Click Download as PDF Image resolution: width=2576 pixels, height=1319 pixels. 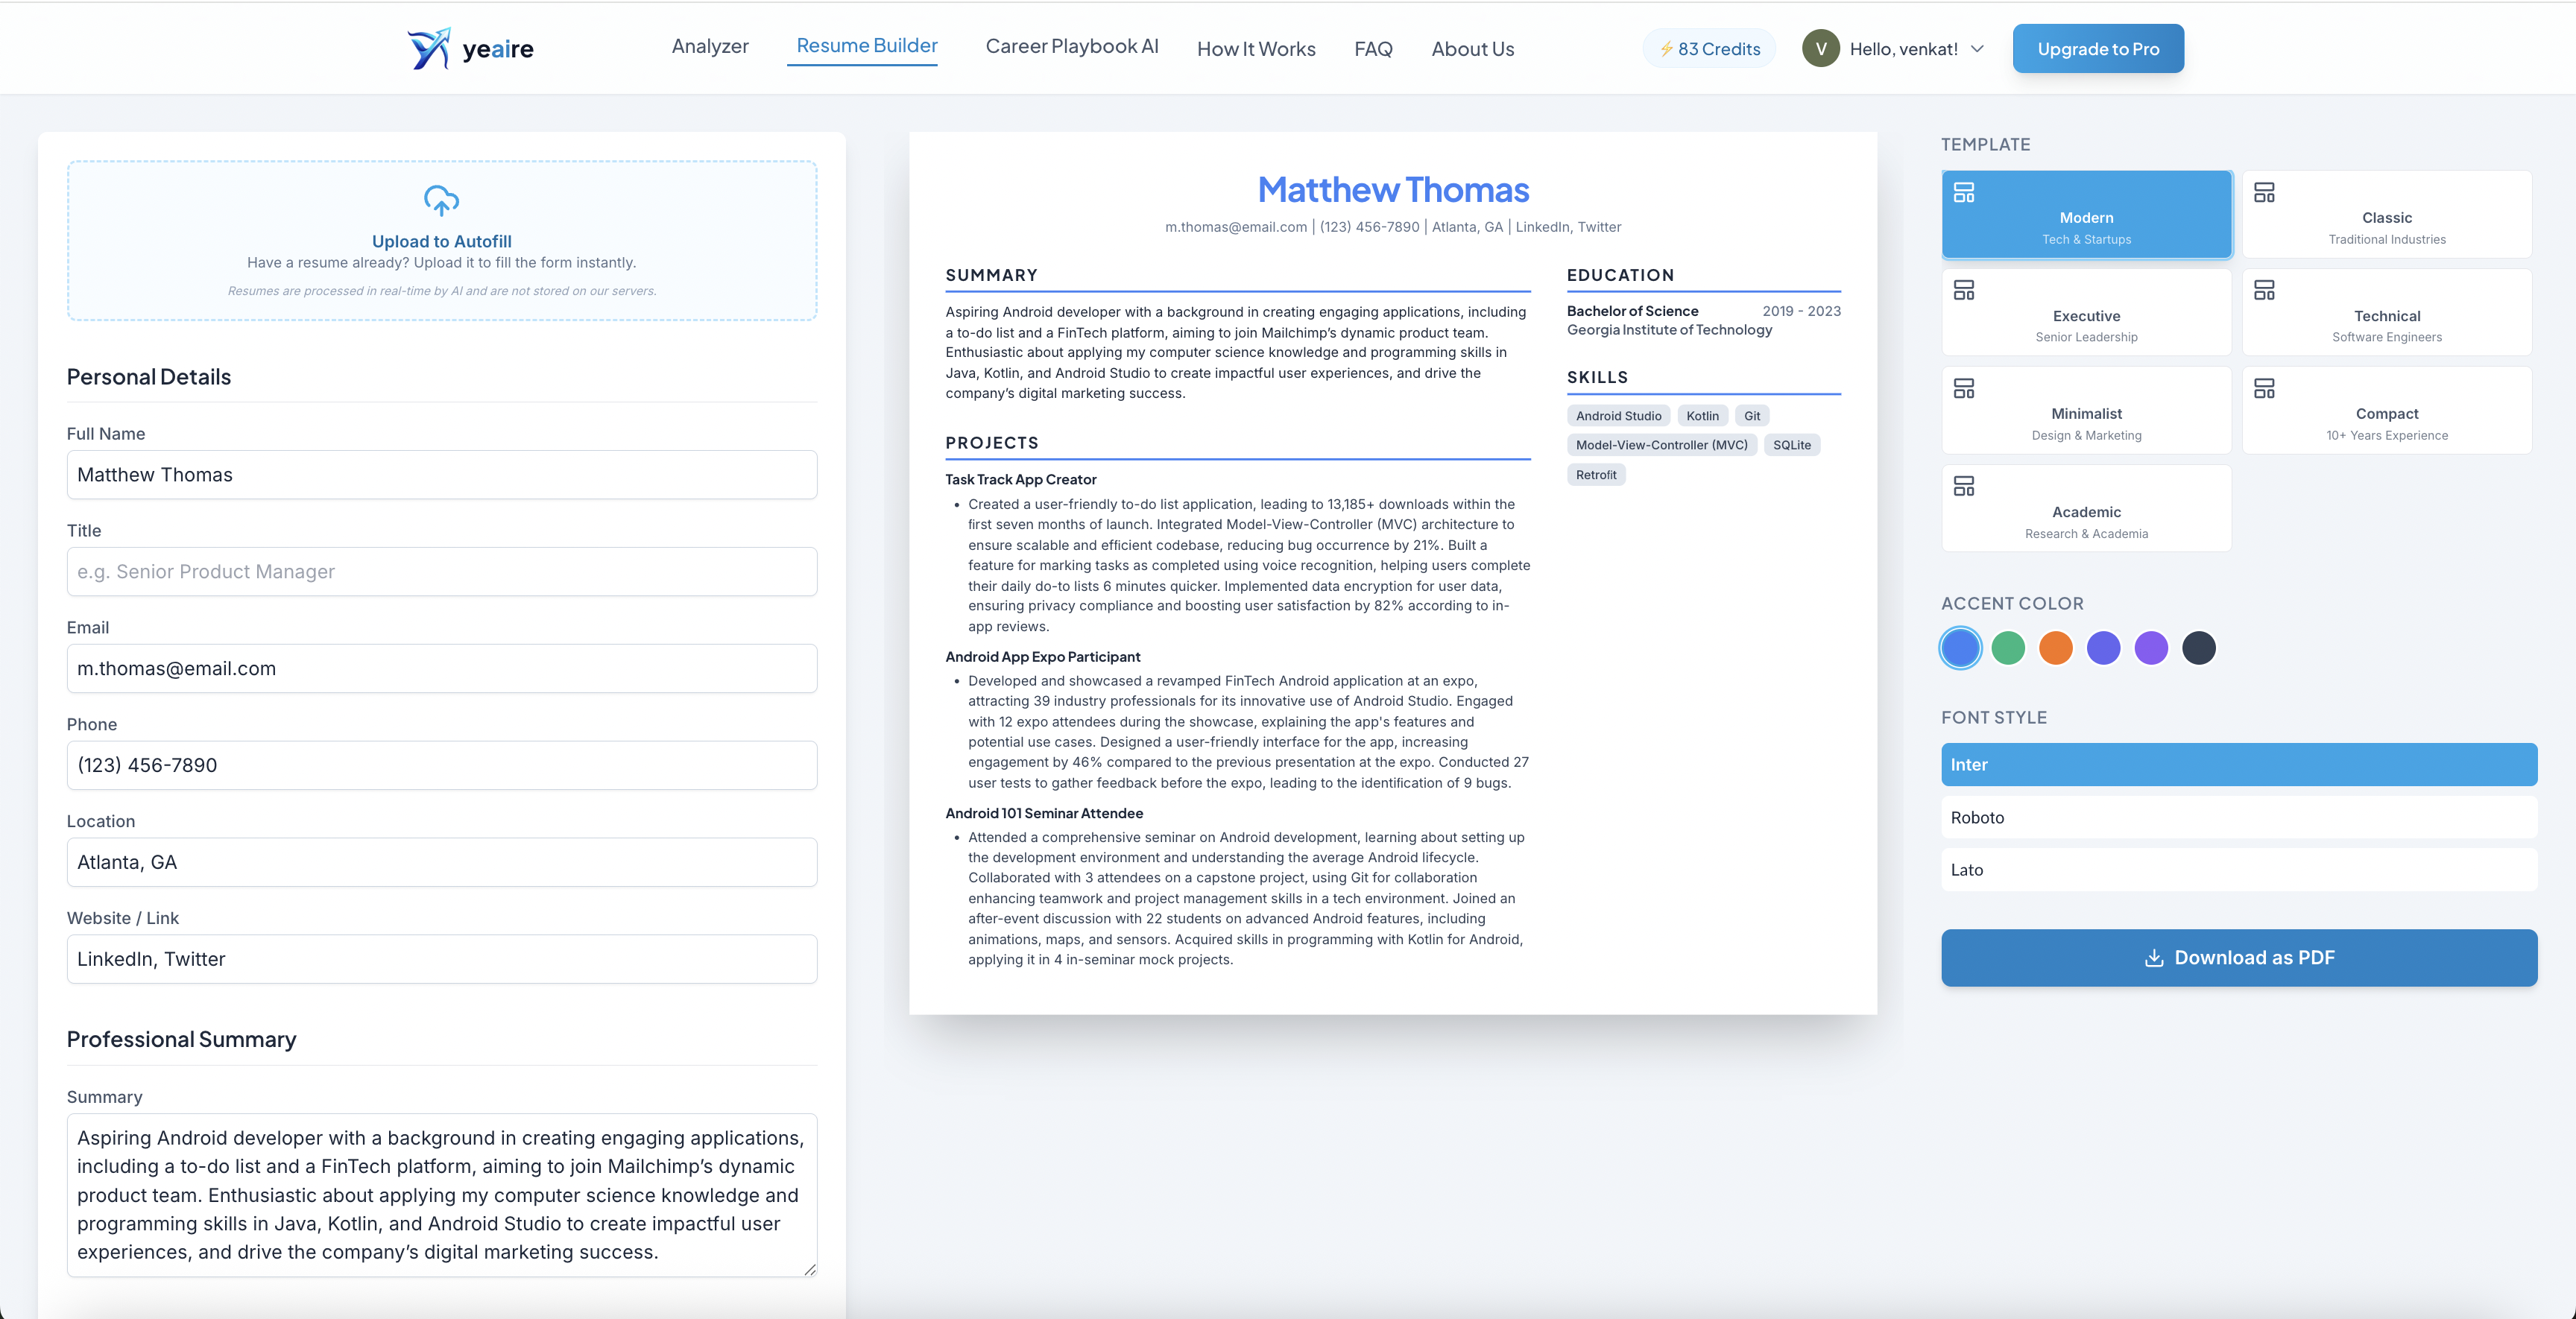[x=2238, y=957]
